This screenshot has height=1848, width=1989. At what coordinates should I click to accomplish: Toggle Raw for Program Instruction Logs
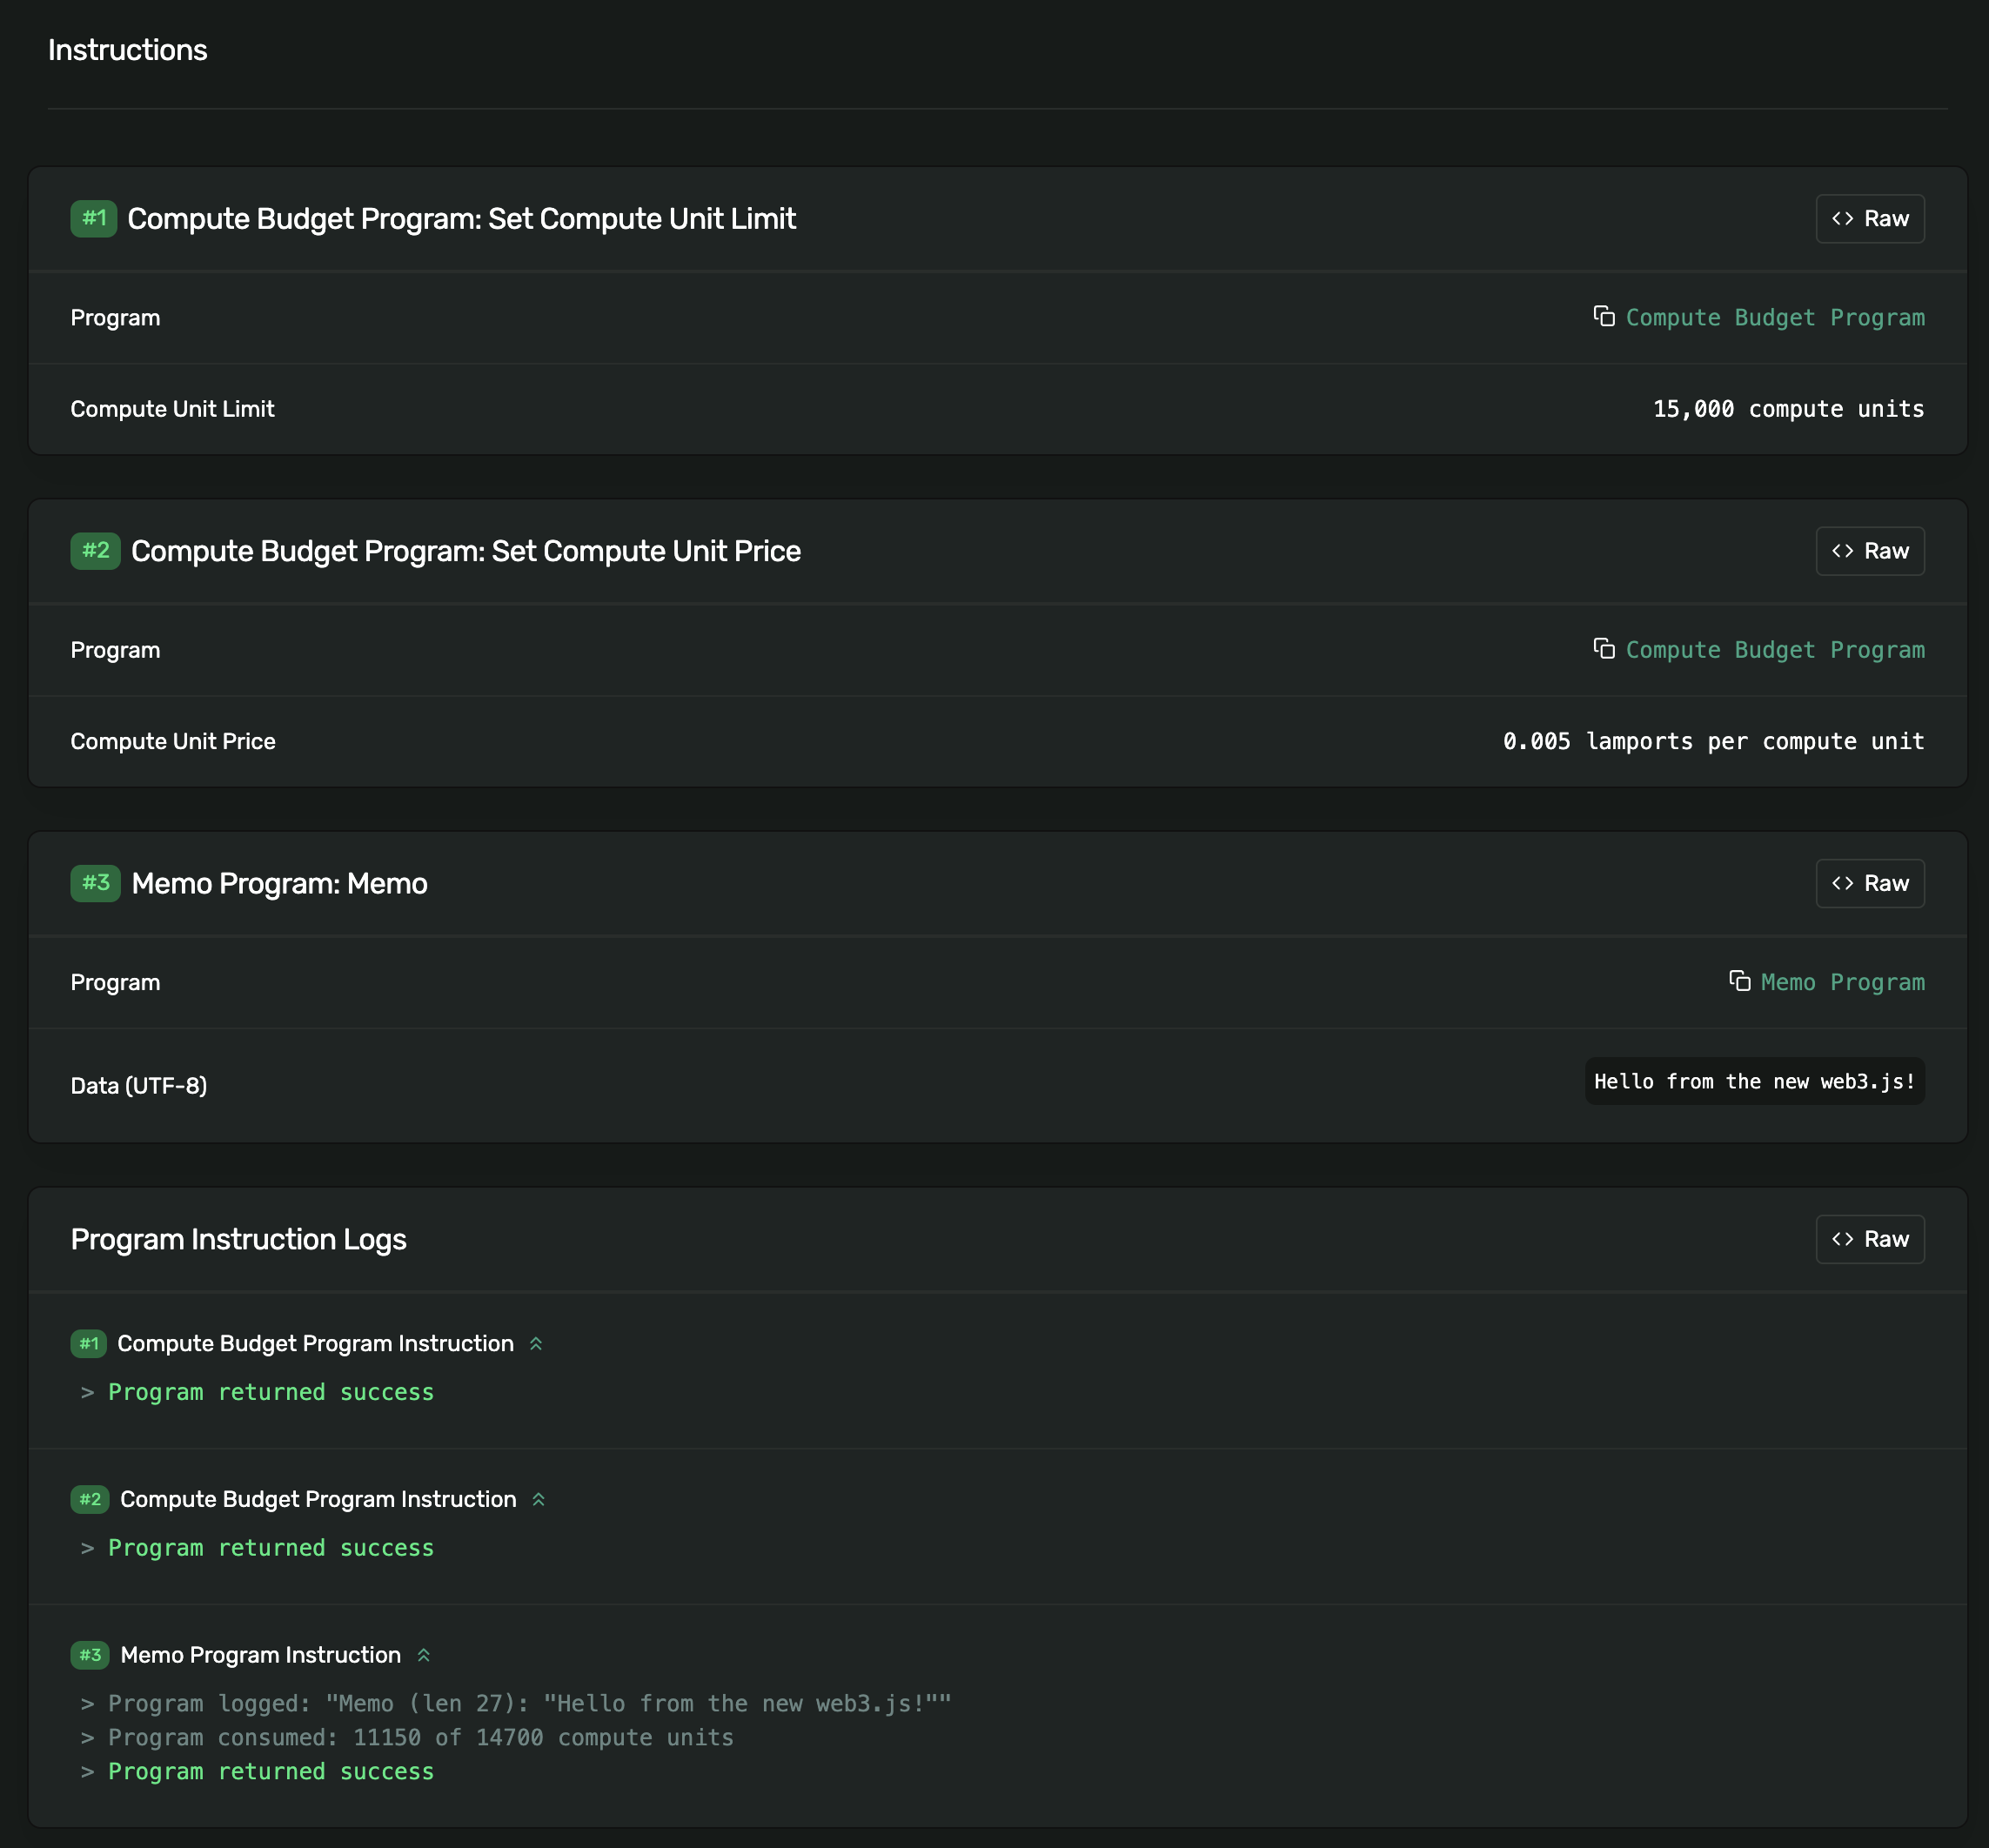1869,1239
